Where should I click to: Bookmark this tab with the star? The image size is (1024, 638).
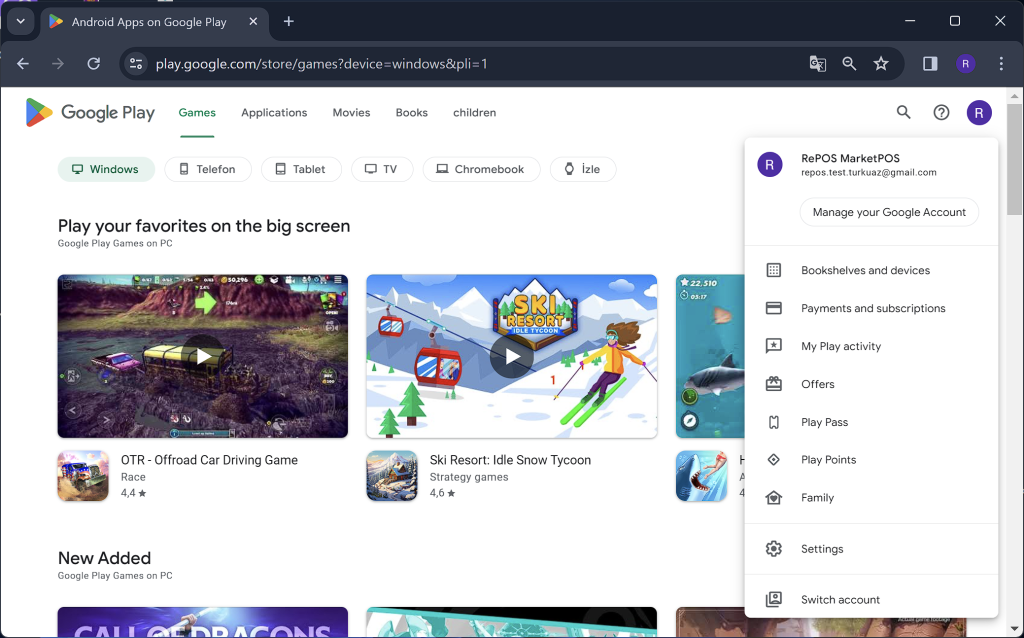pyautogui.click(x=881, y=63)
